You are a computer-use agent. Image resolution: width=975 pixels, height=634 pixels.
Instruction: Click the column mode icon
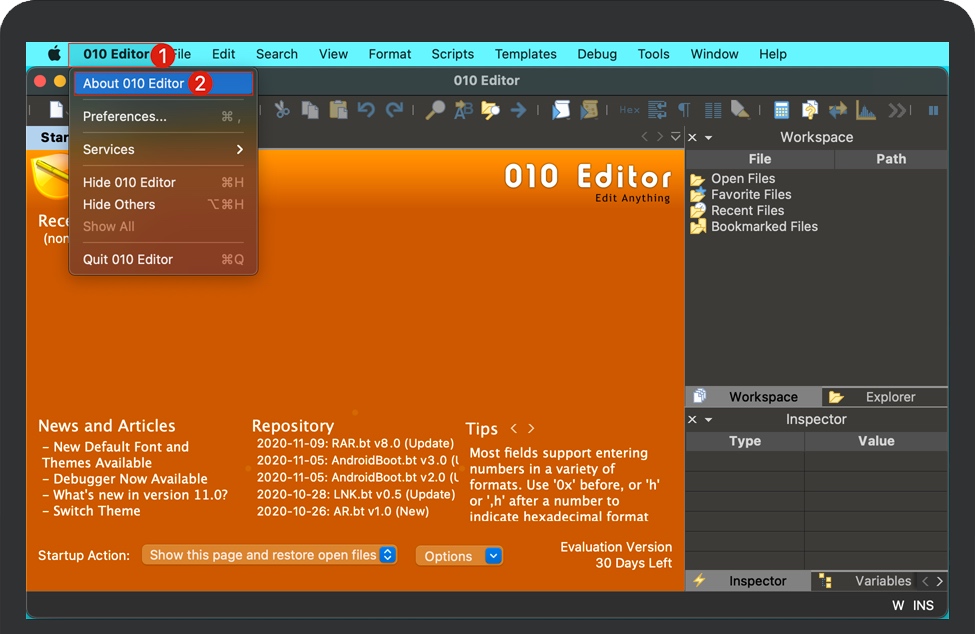tap(713, 111)
